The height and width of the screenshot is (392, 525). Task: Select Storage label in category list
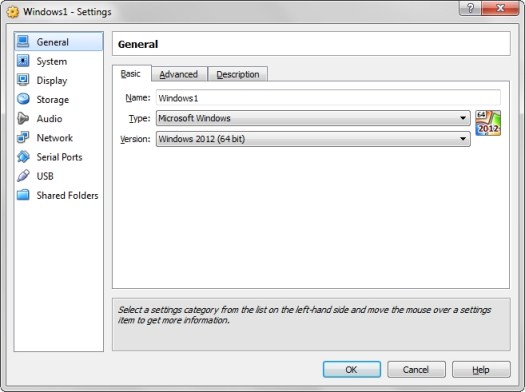coord(53,100)
